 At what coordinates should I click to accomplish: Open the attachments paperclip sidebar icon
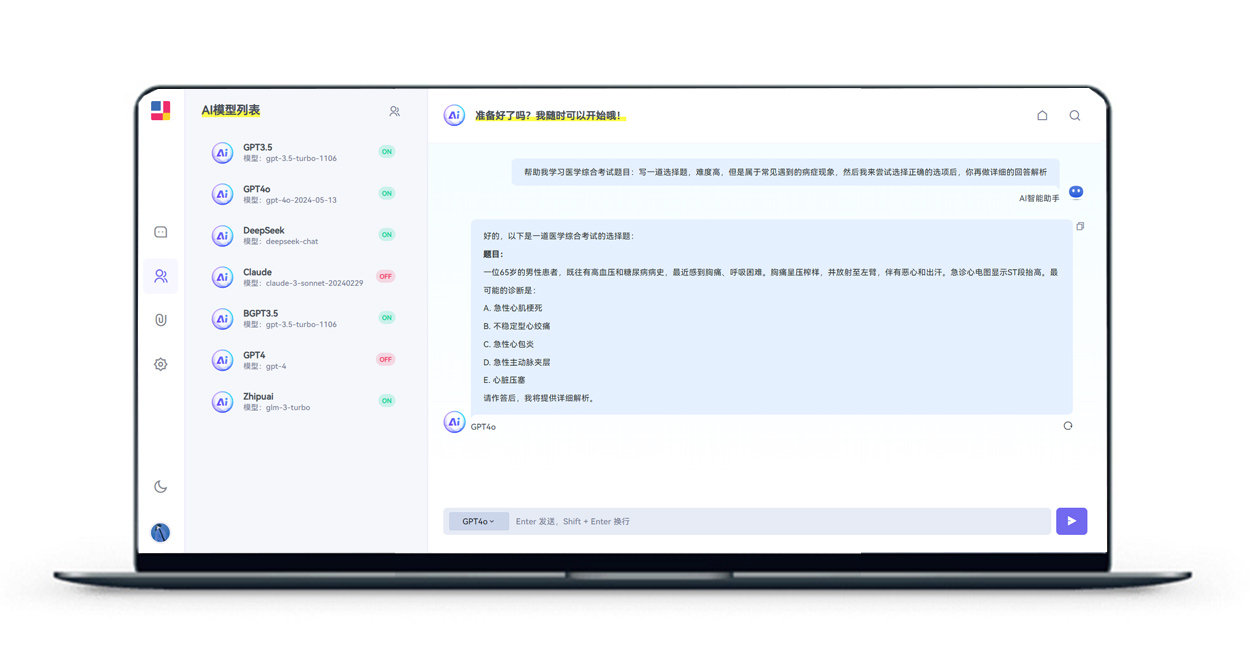coord(160,320)
